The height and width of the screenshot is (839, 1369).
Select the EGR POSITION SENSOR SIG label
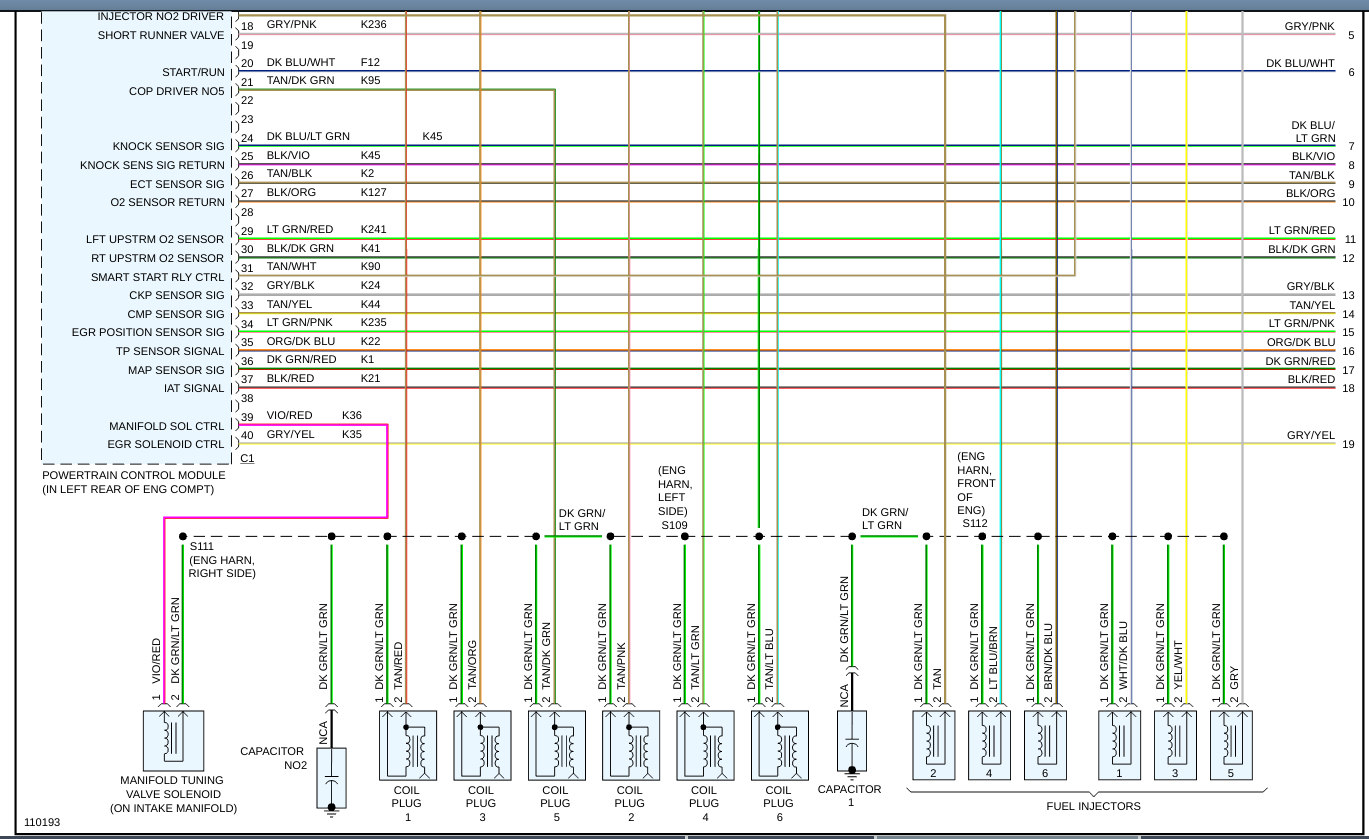pos(148,333)
